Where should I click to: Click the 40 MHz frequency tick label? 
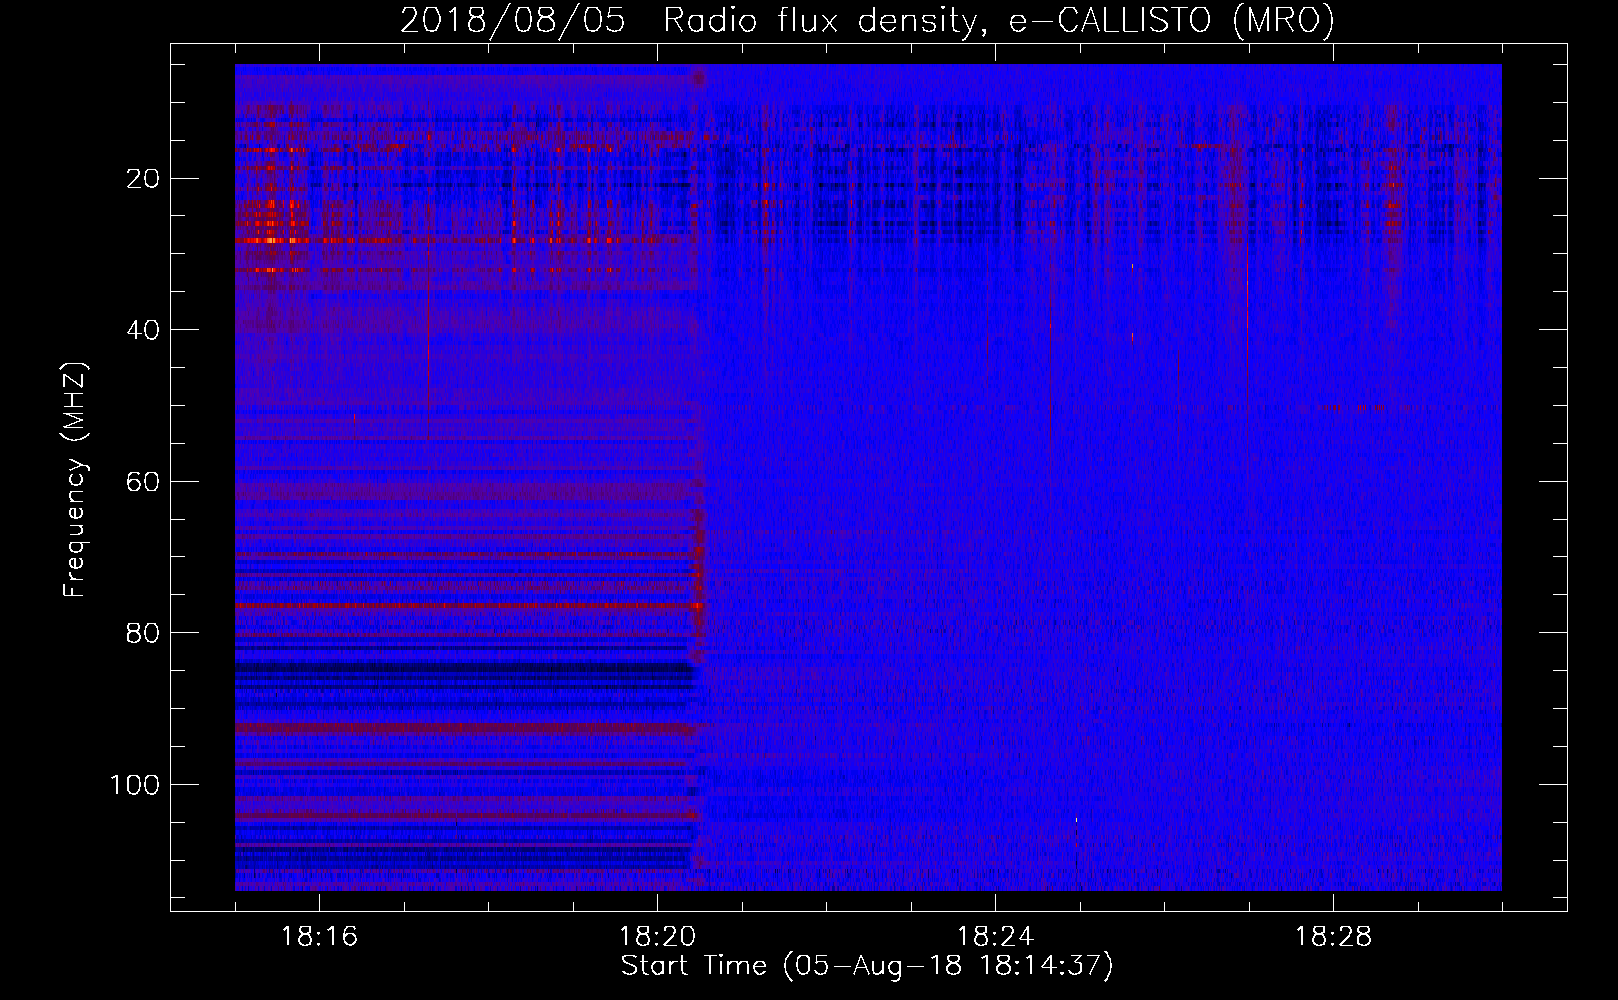point(144,330)
